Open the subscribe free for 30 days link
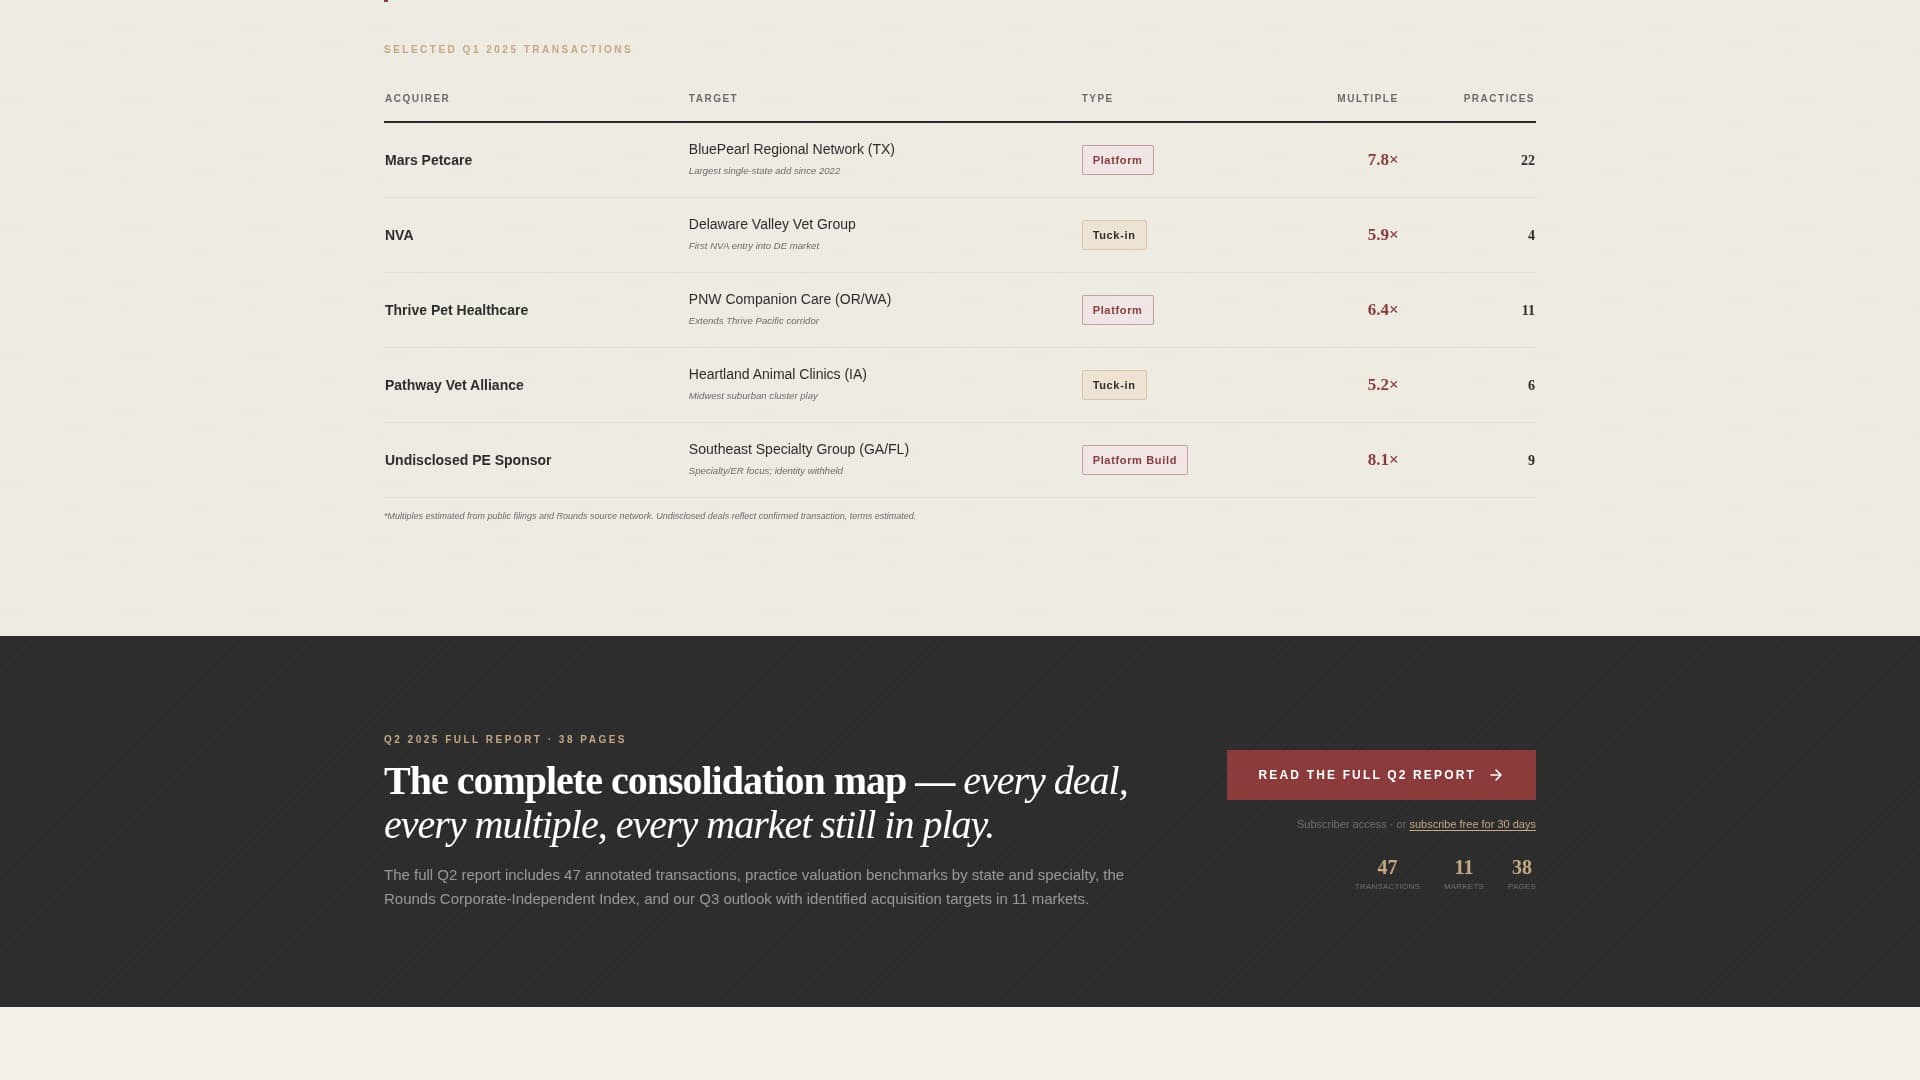This screenshot has height=1080, width=1920. point(1472,824)
